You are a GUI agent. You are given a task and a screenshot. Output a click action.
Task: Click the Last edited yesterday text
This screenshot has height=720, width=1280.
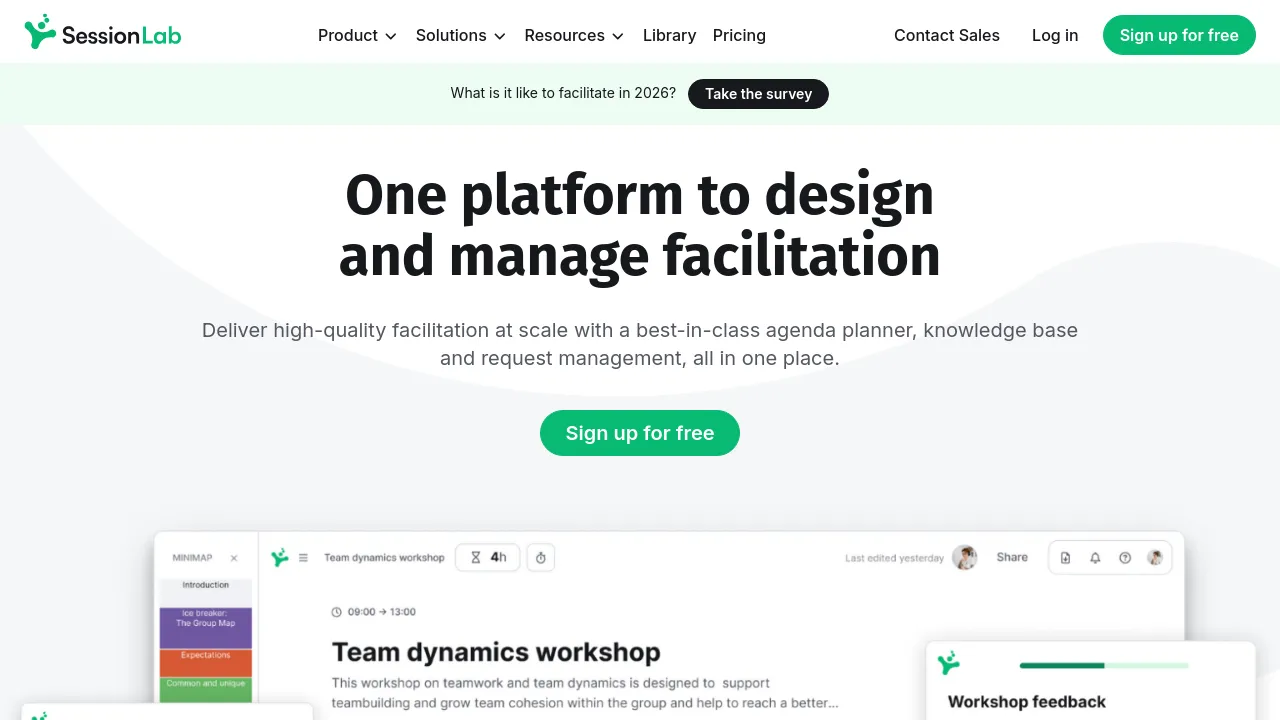[894, 558]
